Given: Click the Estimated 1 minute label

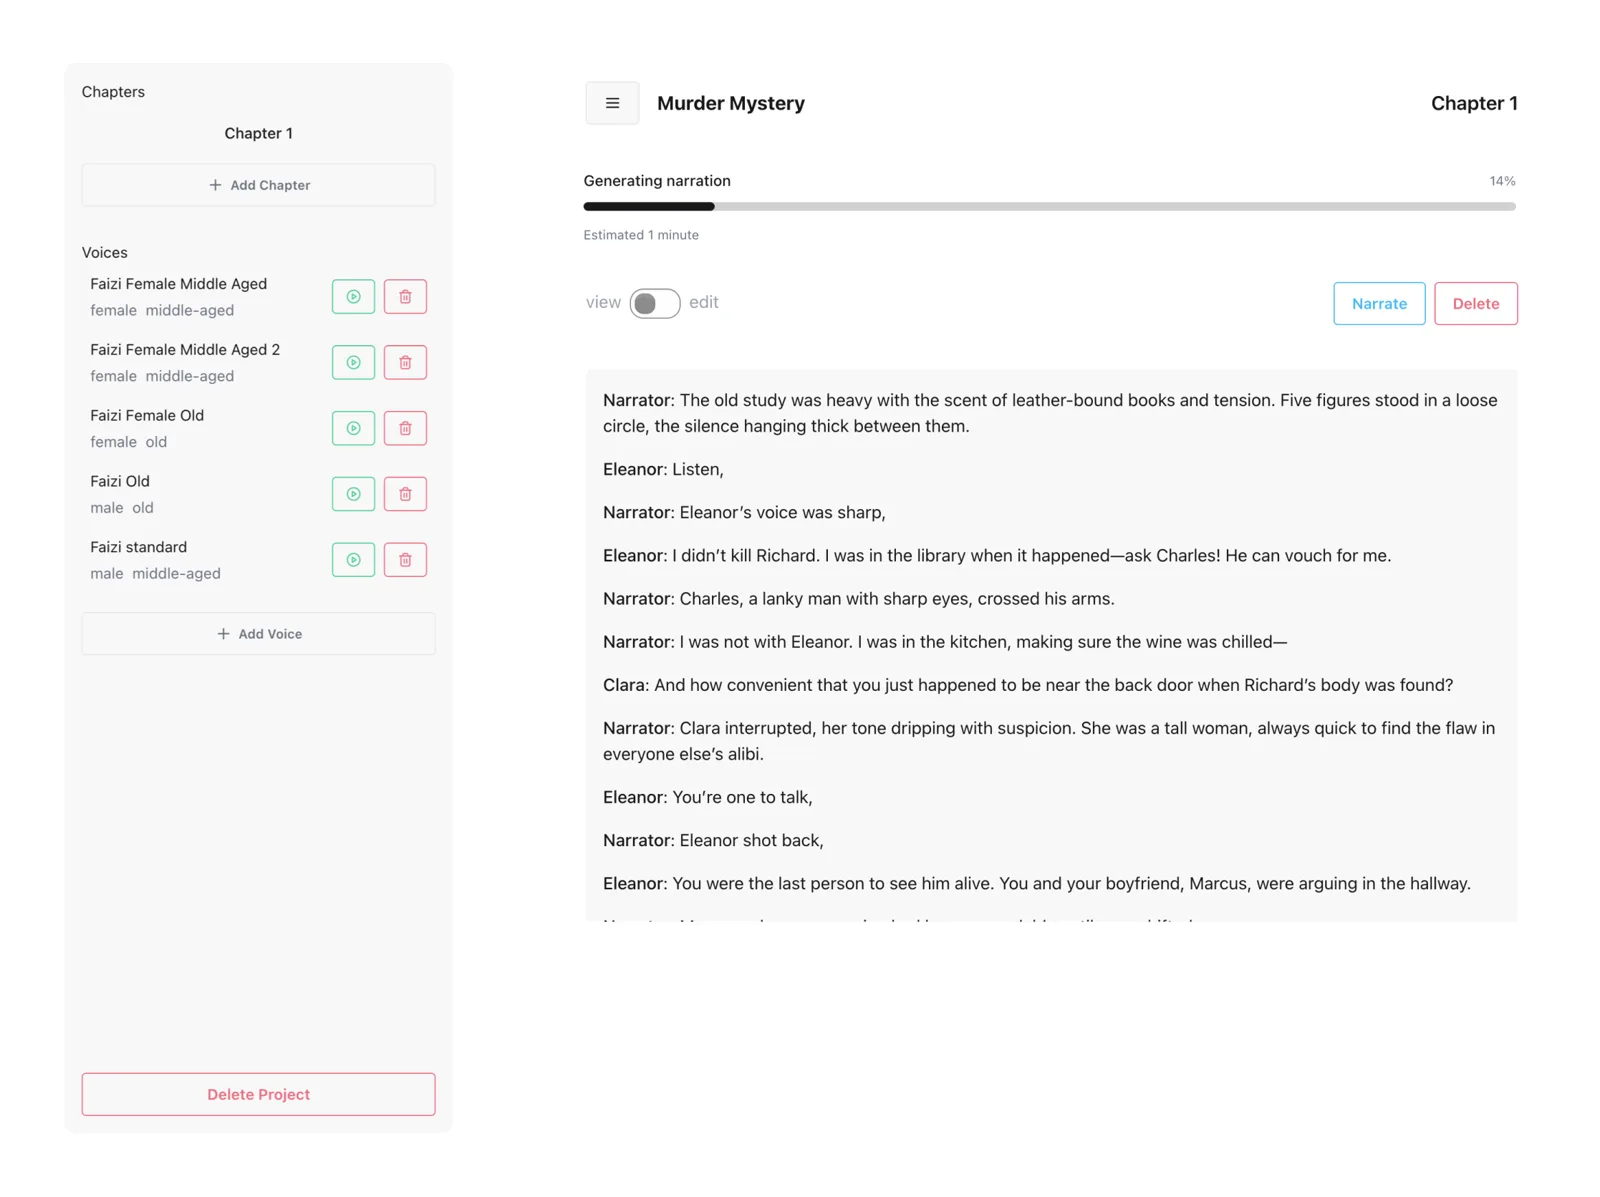Looking at the screenshot, I should [641, 235].
